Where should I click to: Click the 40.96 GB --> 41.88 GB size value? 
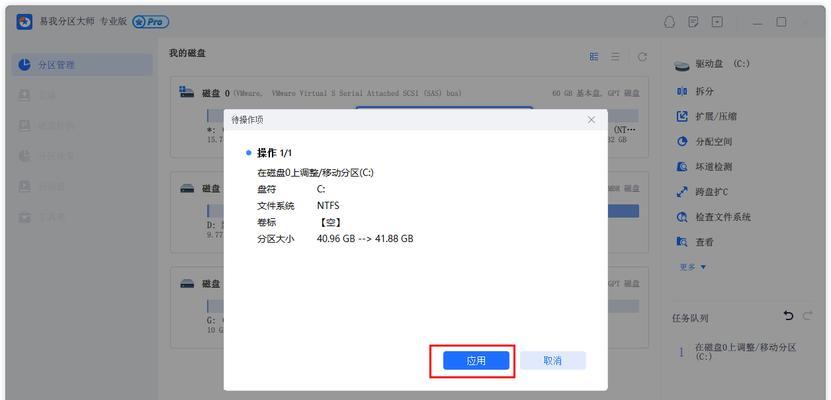tap(365, 238)
